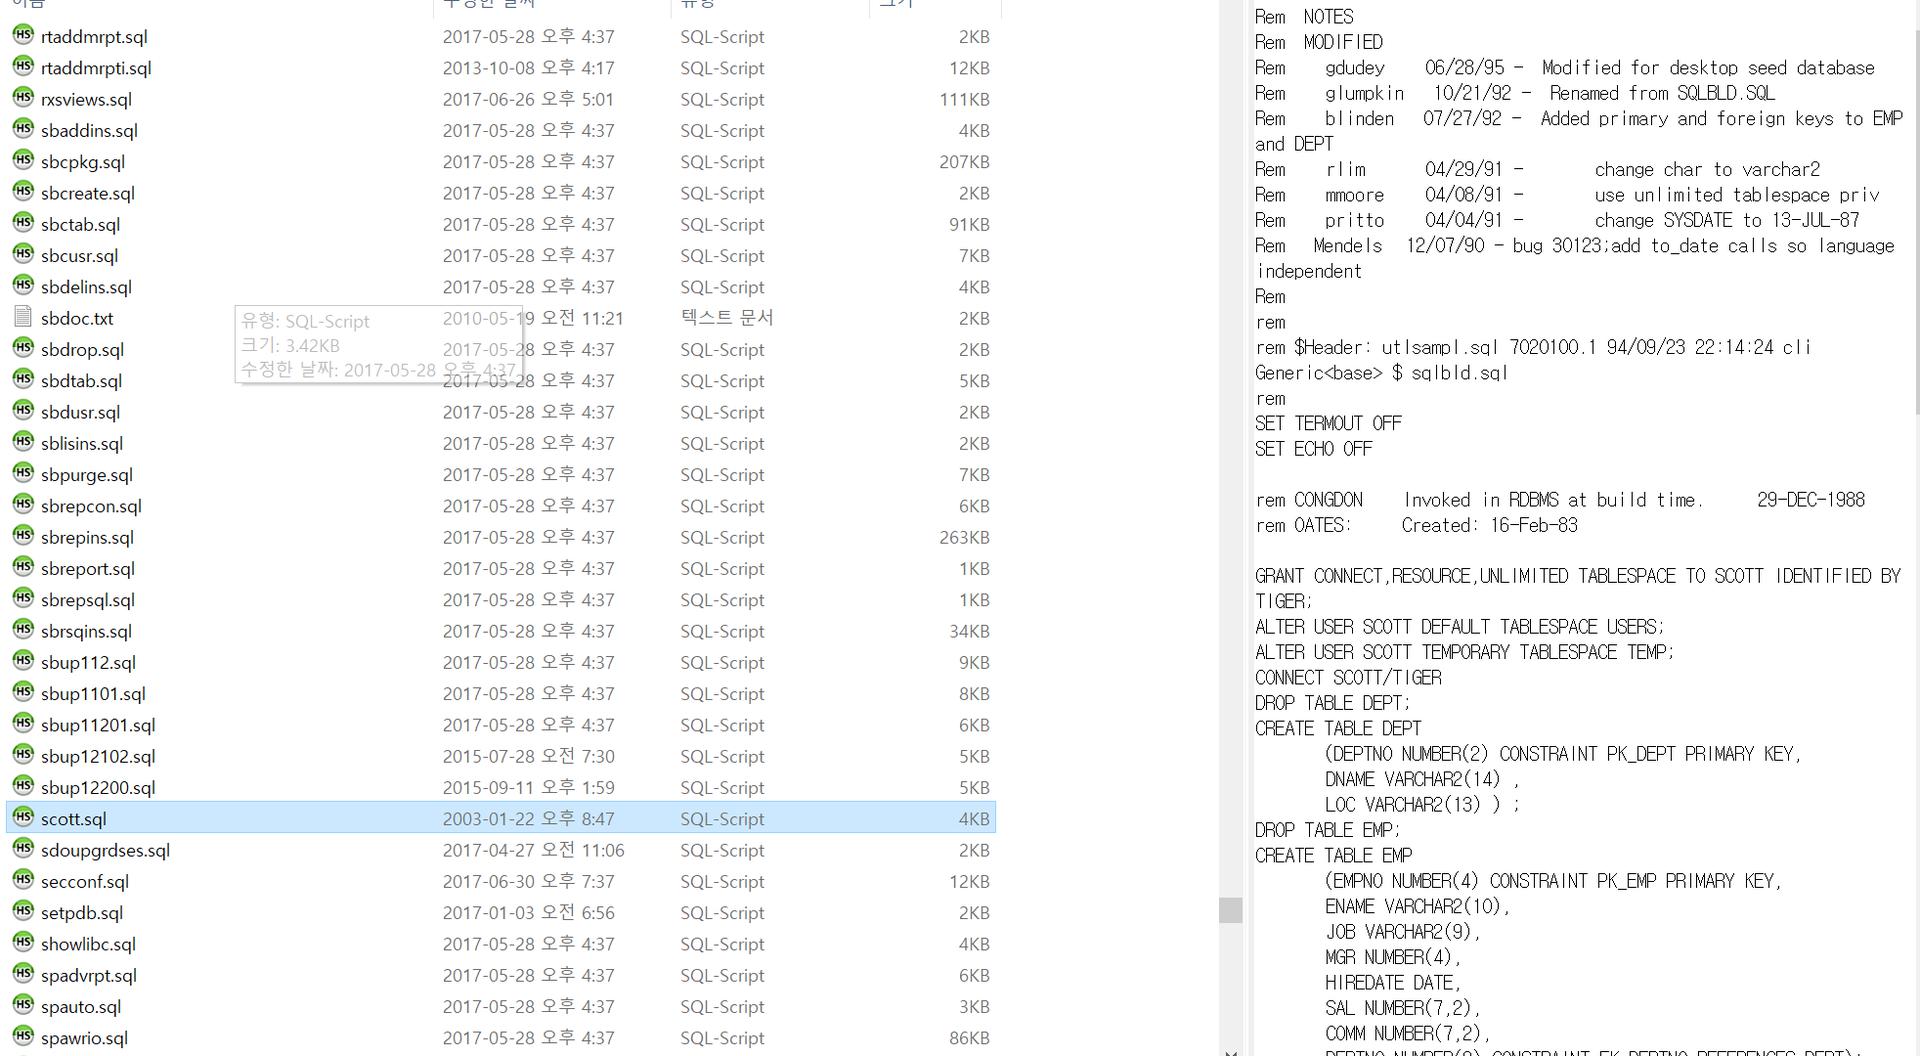Click the rtaddmrpt.sql script icon
Image resolution: width=1920 pixels, height=1056 pixels.
23,35
